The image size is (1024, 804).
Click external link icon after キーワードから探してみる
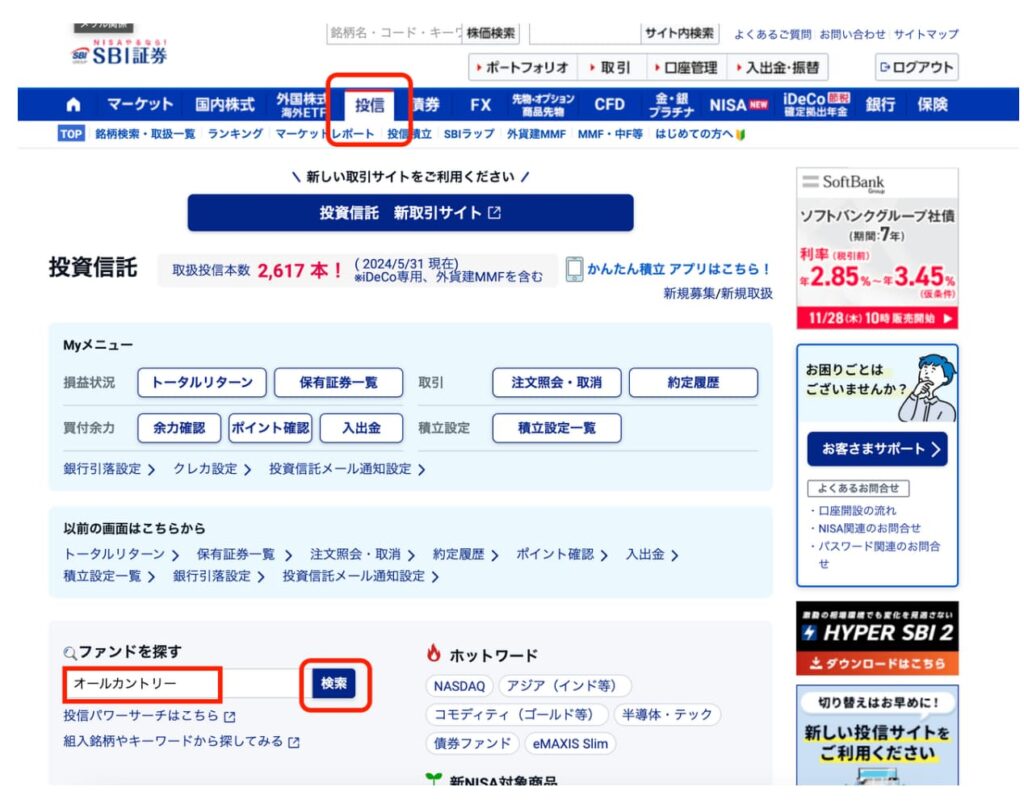click(x=294, y=743)
